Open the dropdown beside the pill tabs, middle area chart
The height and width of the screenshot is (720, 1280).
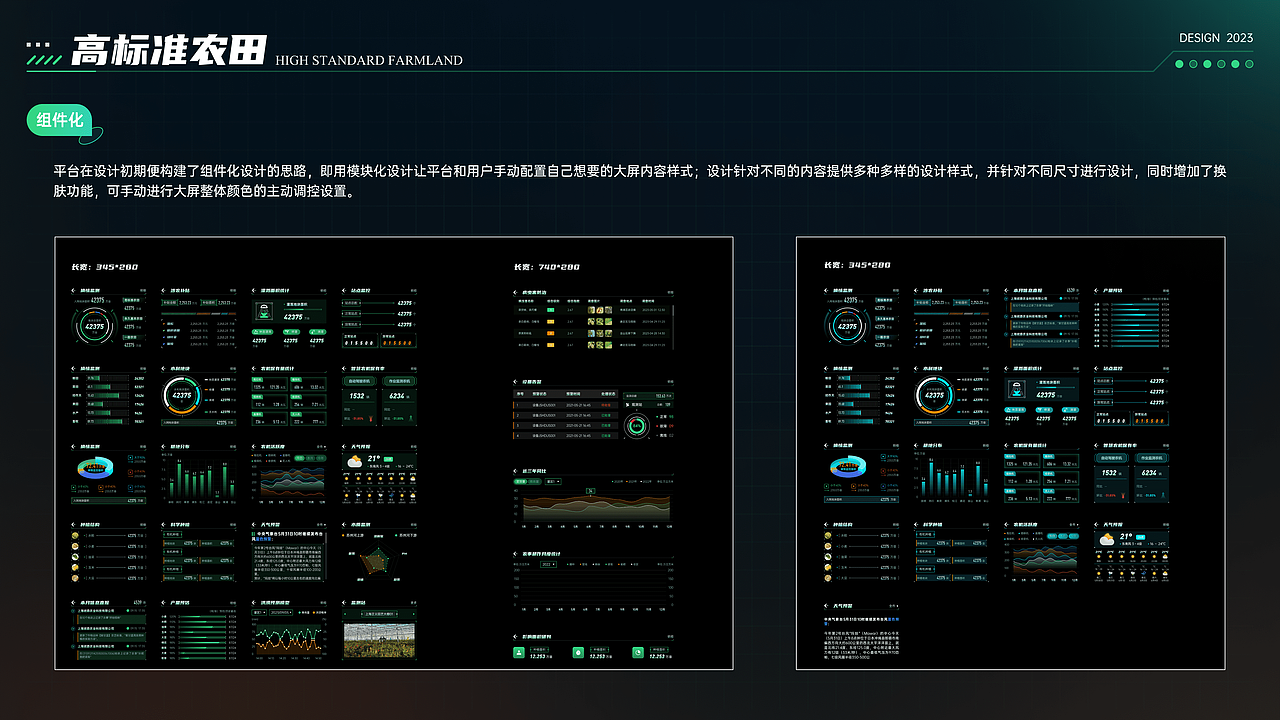(553, 481)
